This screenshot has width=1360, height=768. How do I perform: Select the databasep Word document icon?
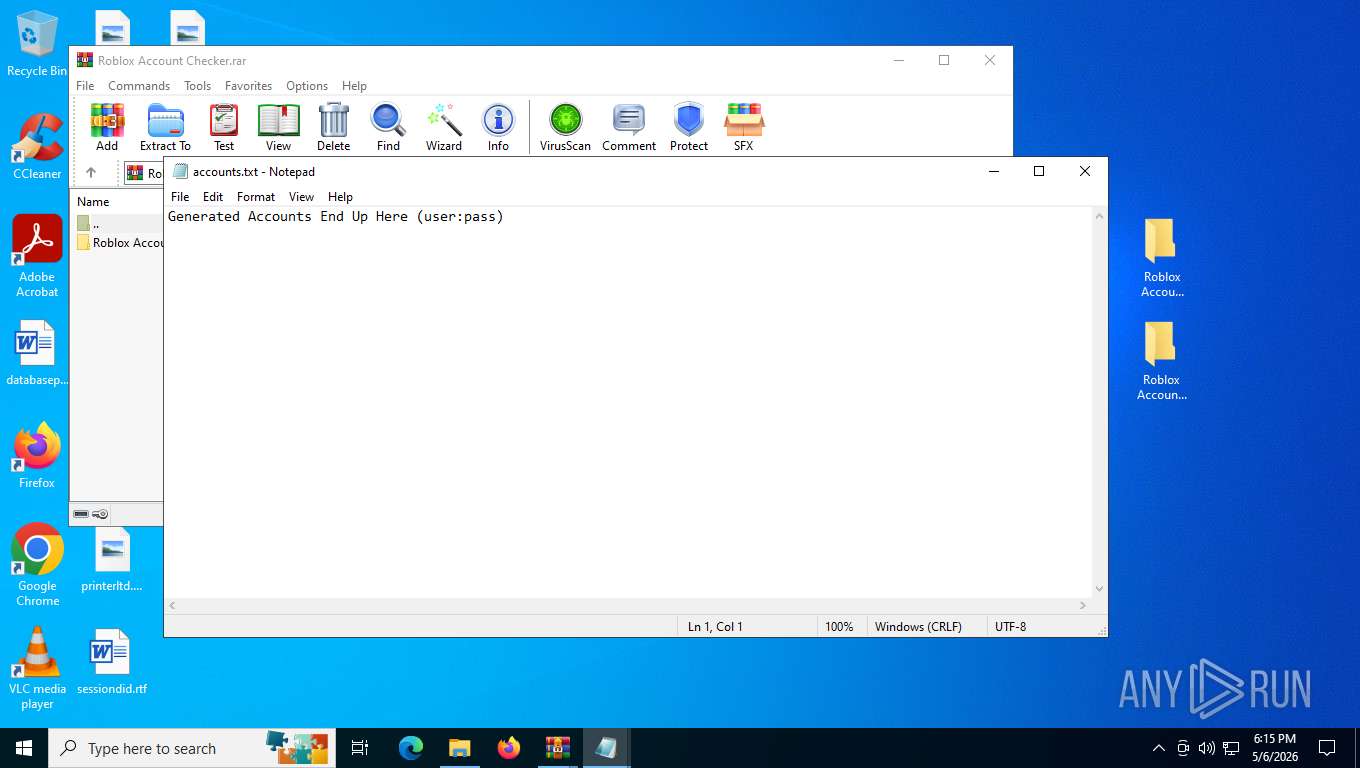tap(37, 353)
